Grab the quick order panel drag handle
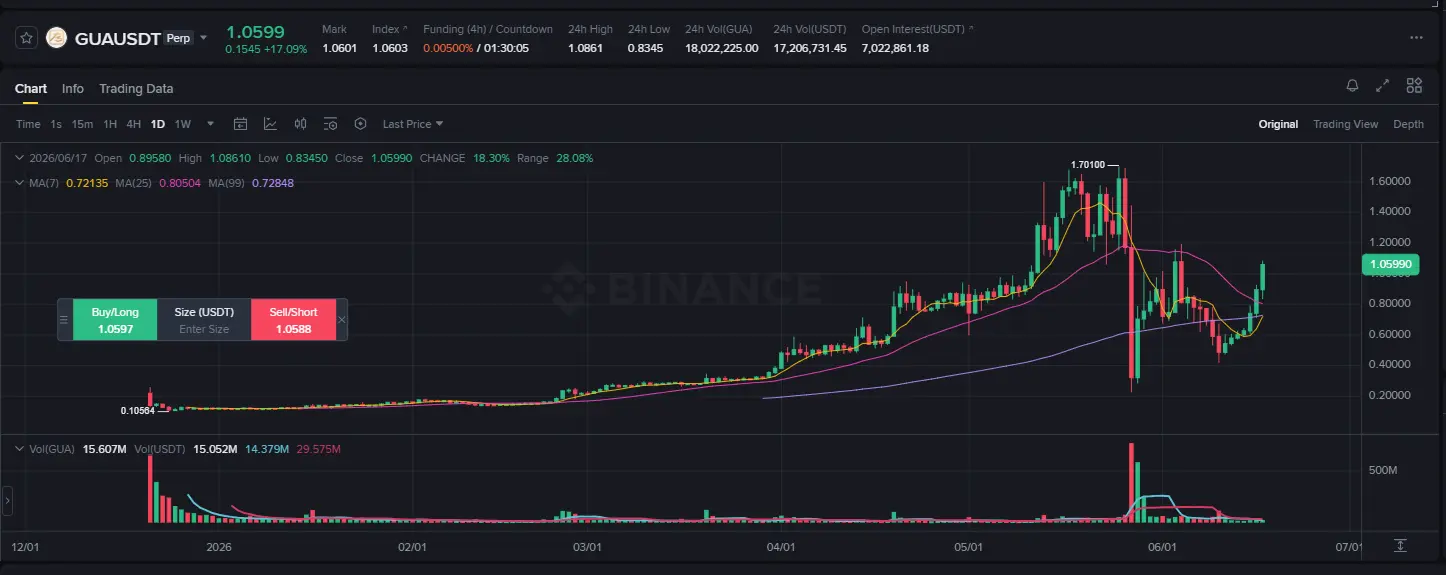 click(64, 320)
